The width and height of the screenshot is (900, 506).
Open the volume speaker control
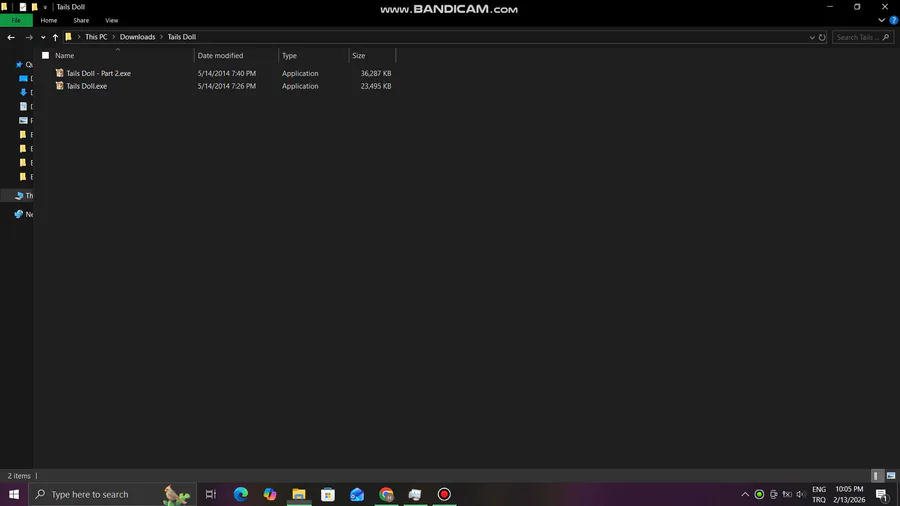tap(801, 494)
